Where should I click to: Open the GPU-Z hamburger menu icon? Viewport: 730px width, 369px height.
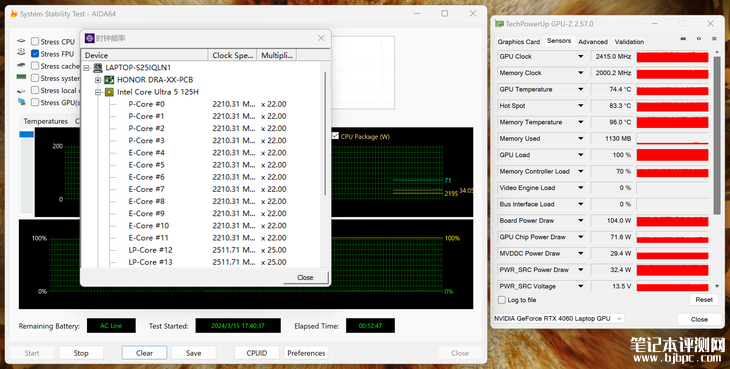[x=714, y=39]
